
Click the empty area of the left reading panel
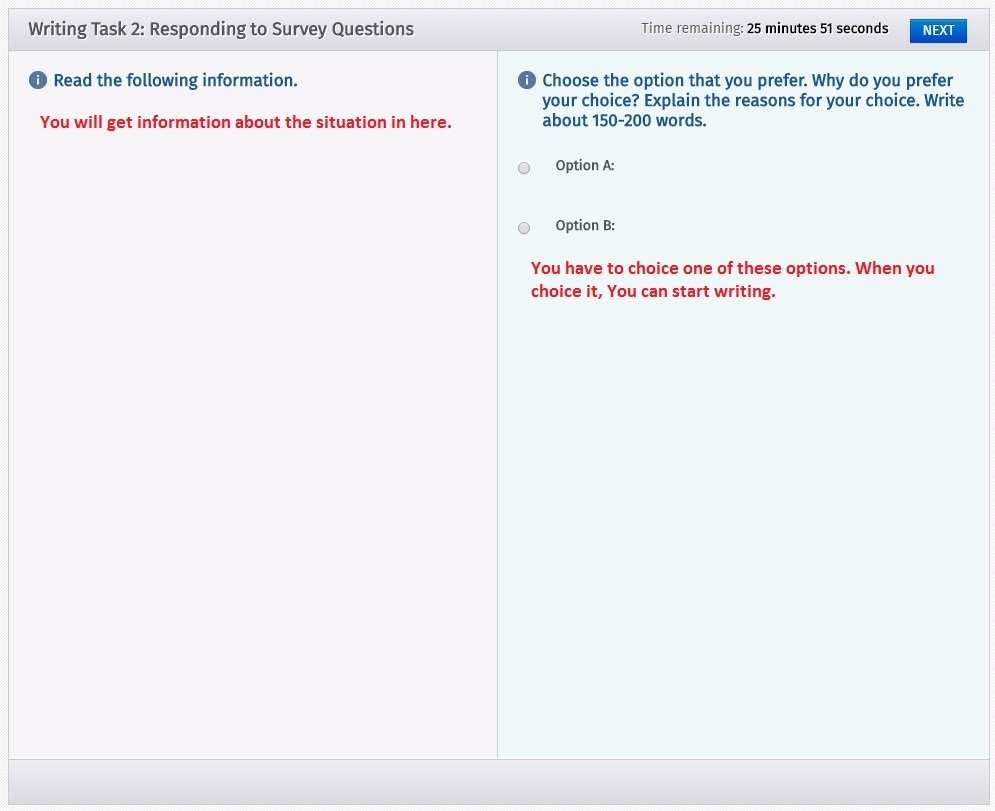(x=250, y=450)
